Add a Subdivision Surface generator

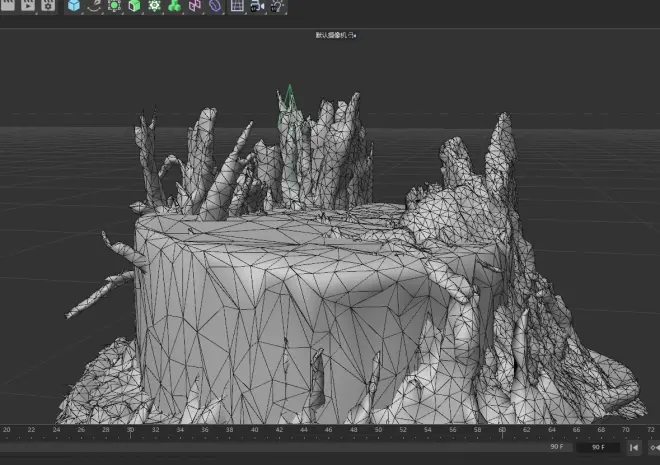click(114, 6)
